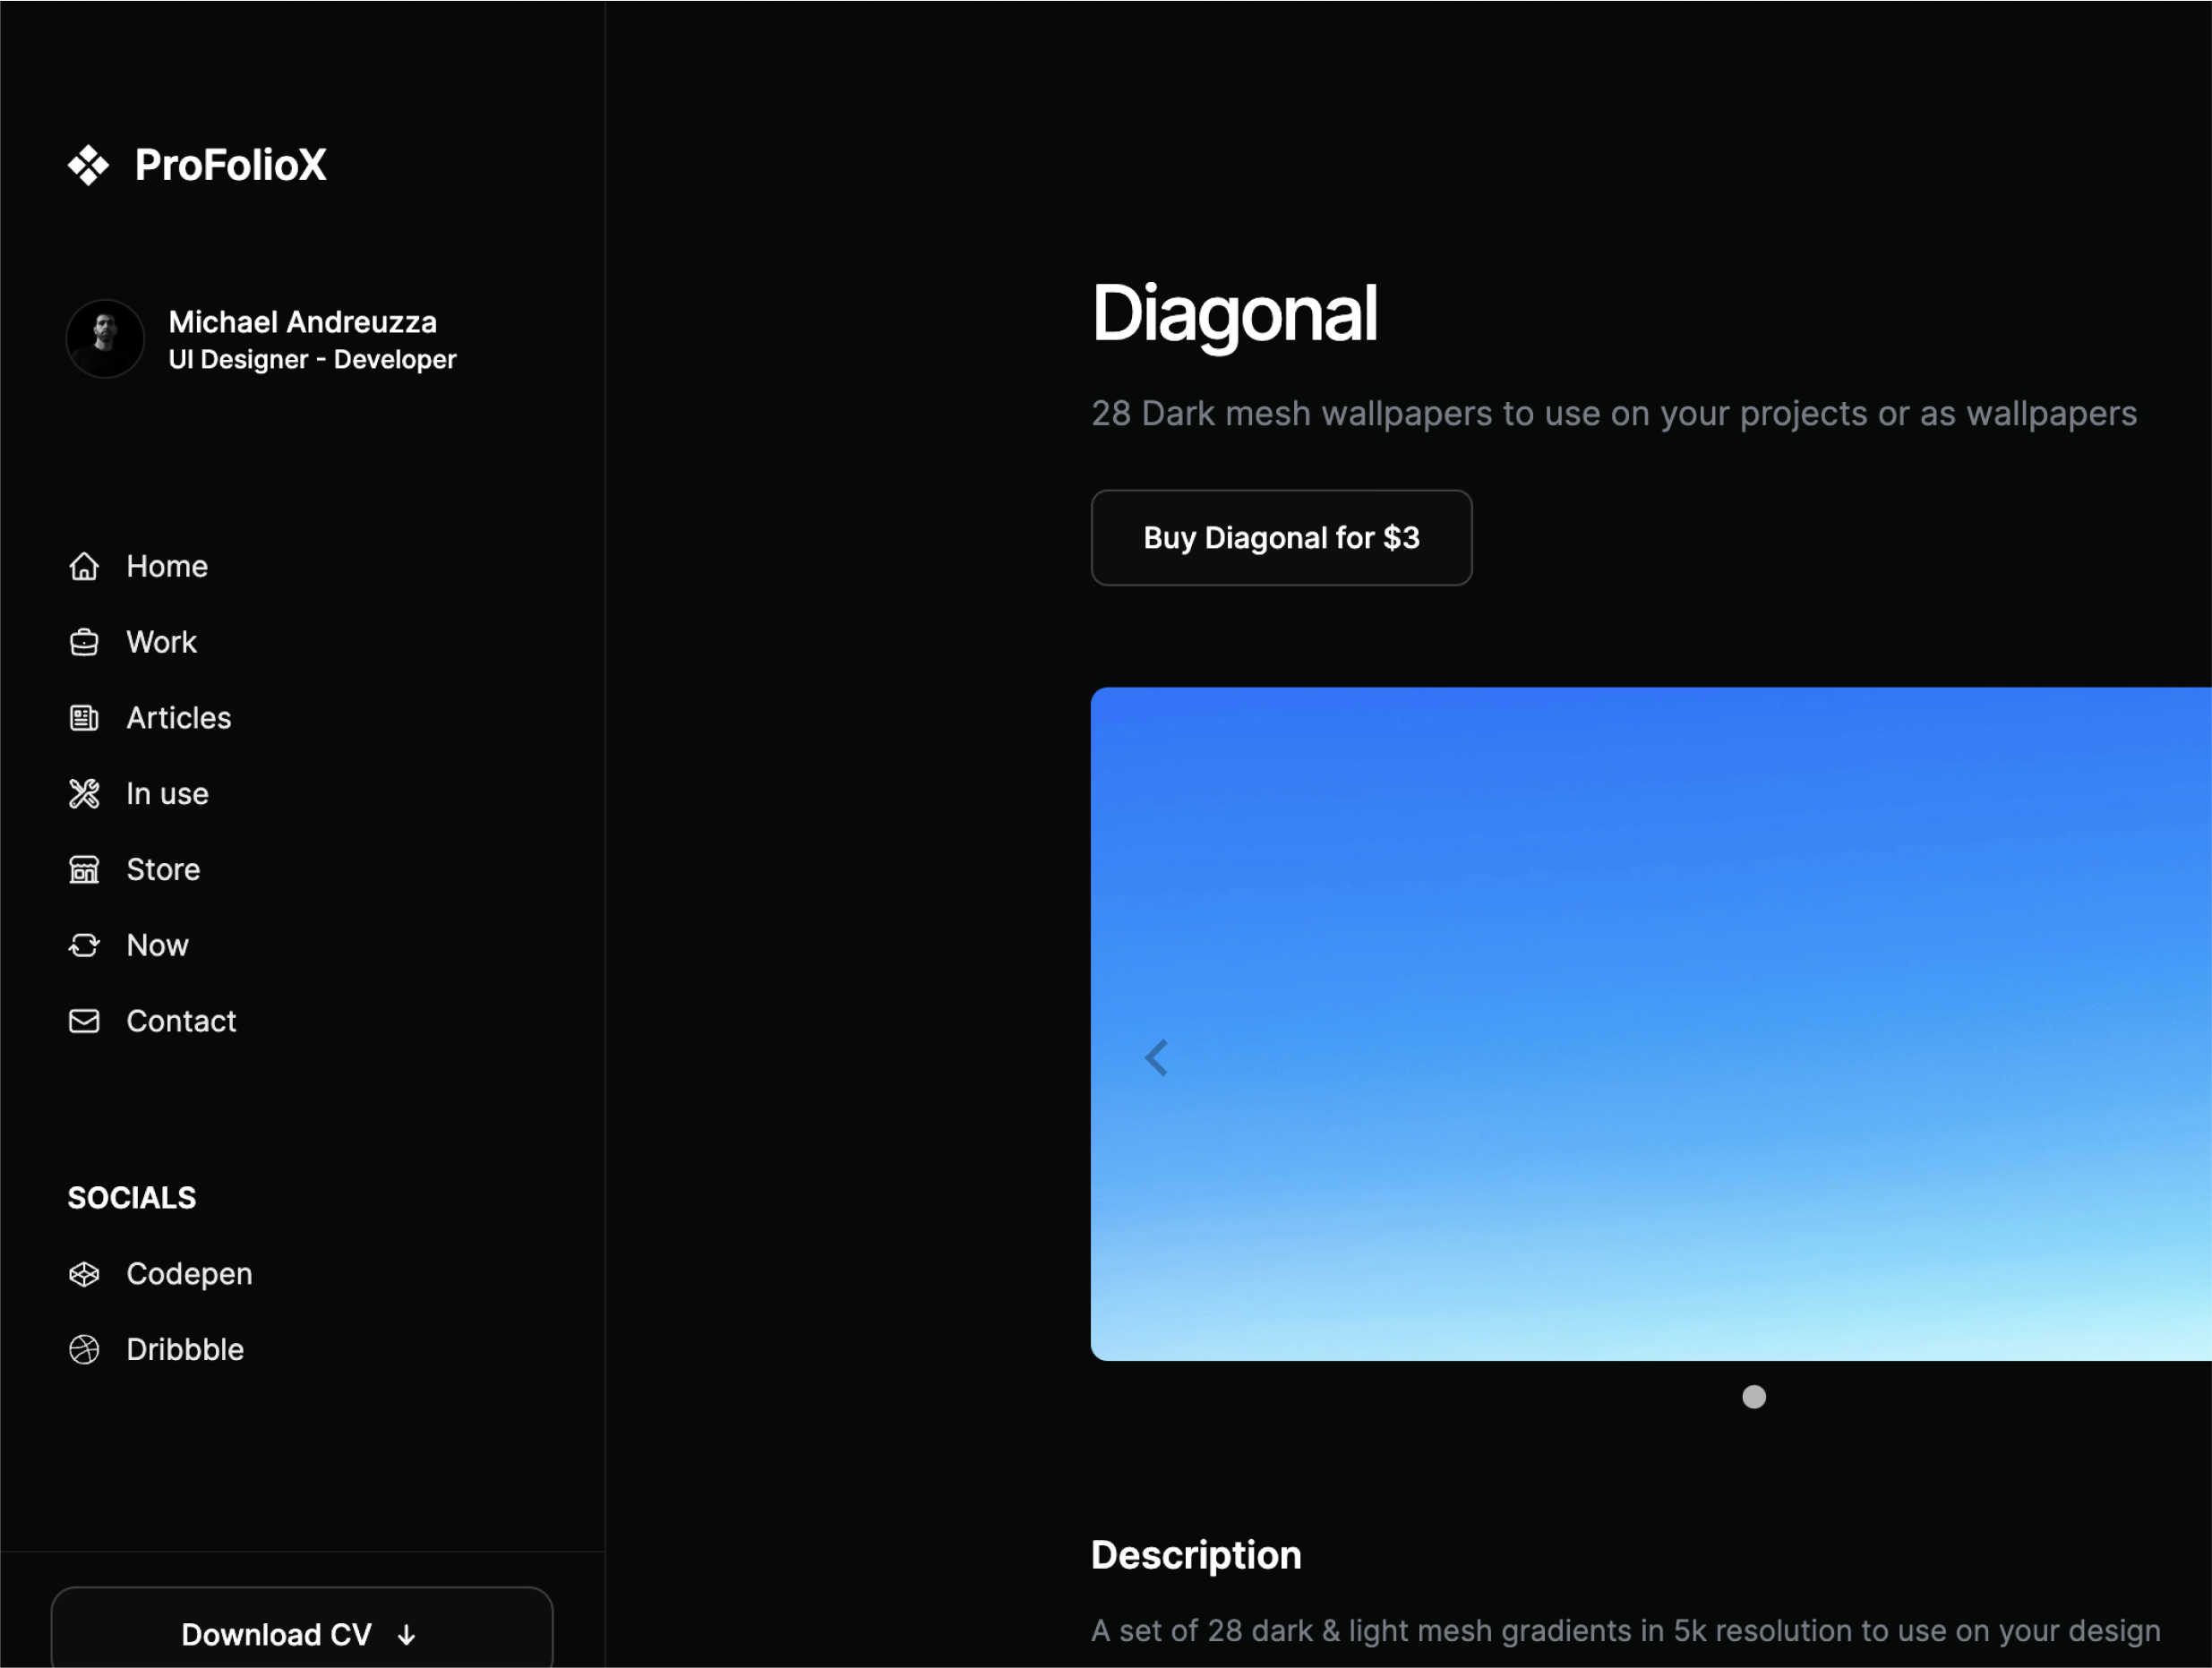The height and width of the screenshot is (1668, 2212).
Task: Click the Description heading
Action: tap(1196, 1556)
